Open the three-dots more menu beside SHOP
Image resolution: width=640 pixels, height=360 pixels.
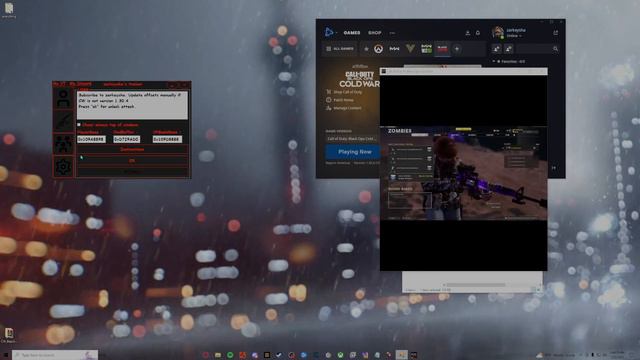tap(392, 33)
